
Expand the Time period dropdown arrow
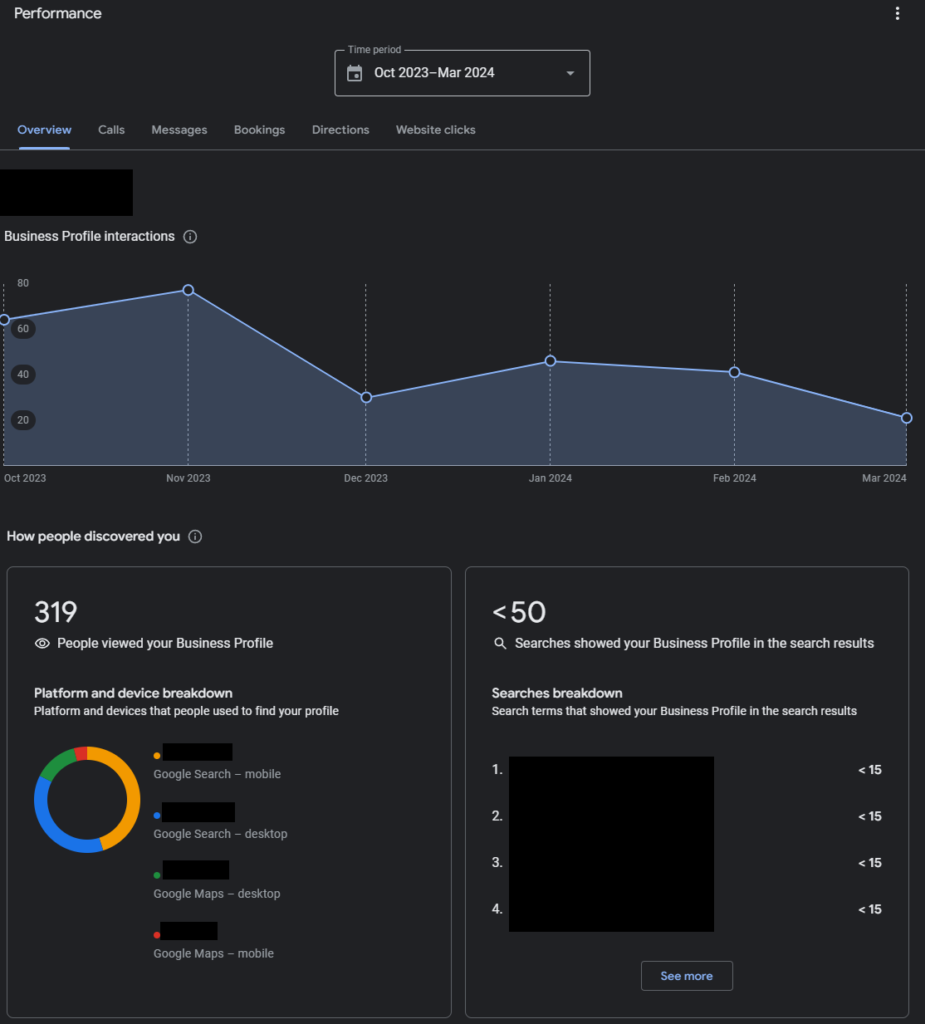point(570,73)
